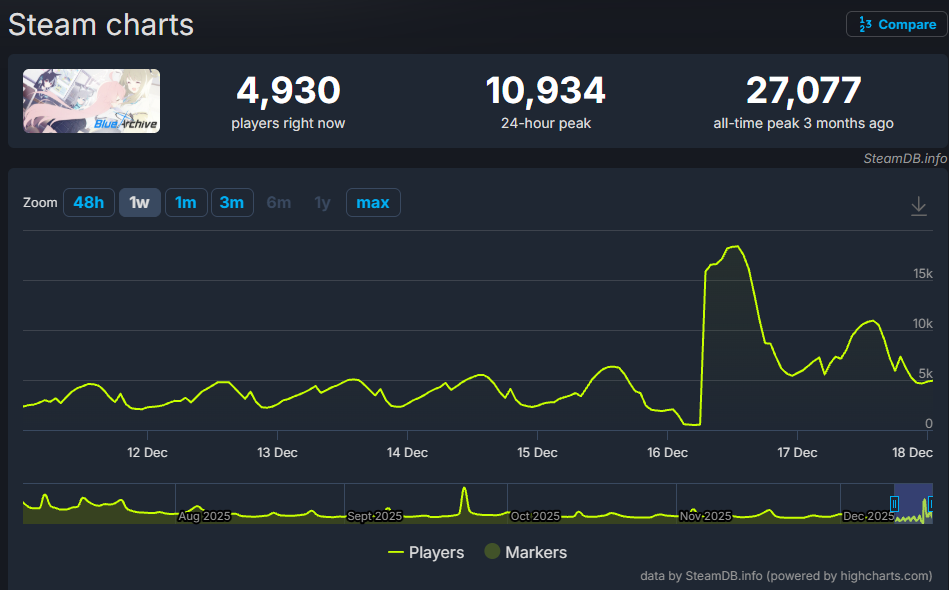Click the 15 Dec axis label

pyautogui.click(x=537, y=453)
